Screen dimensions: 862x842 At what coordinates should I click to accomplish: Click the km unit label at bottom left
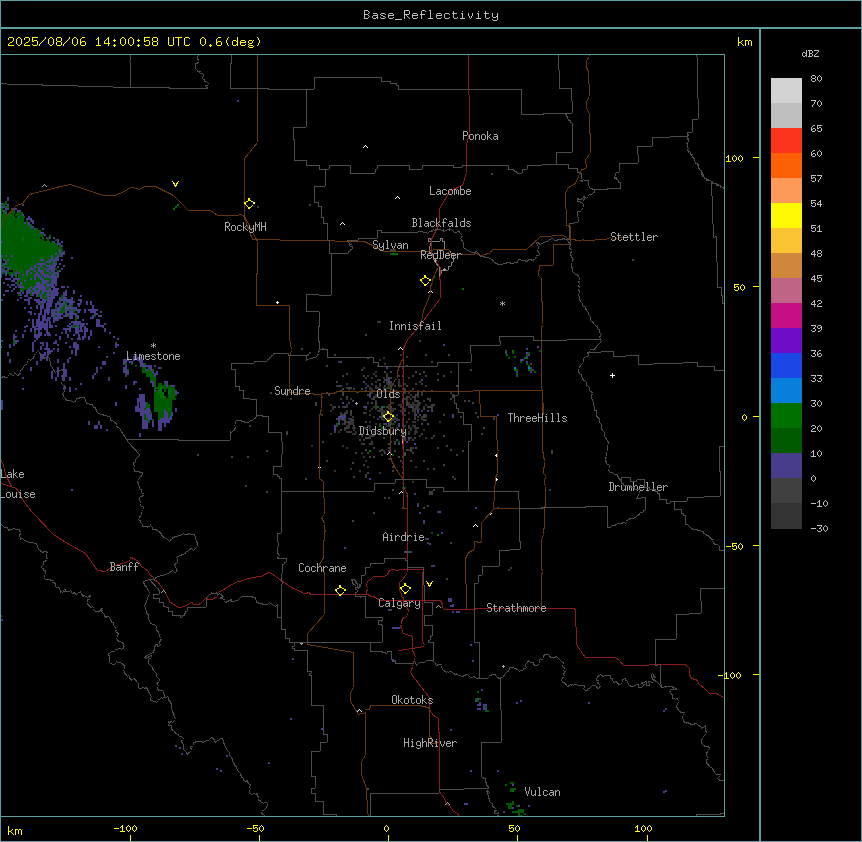pos(15,830)
